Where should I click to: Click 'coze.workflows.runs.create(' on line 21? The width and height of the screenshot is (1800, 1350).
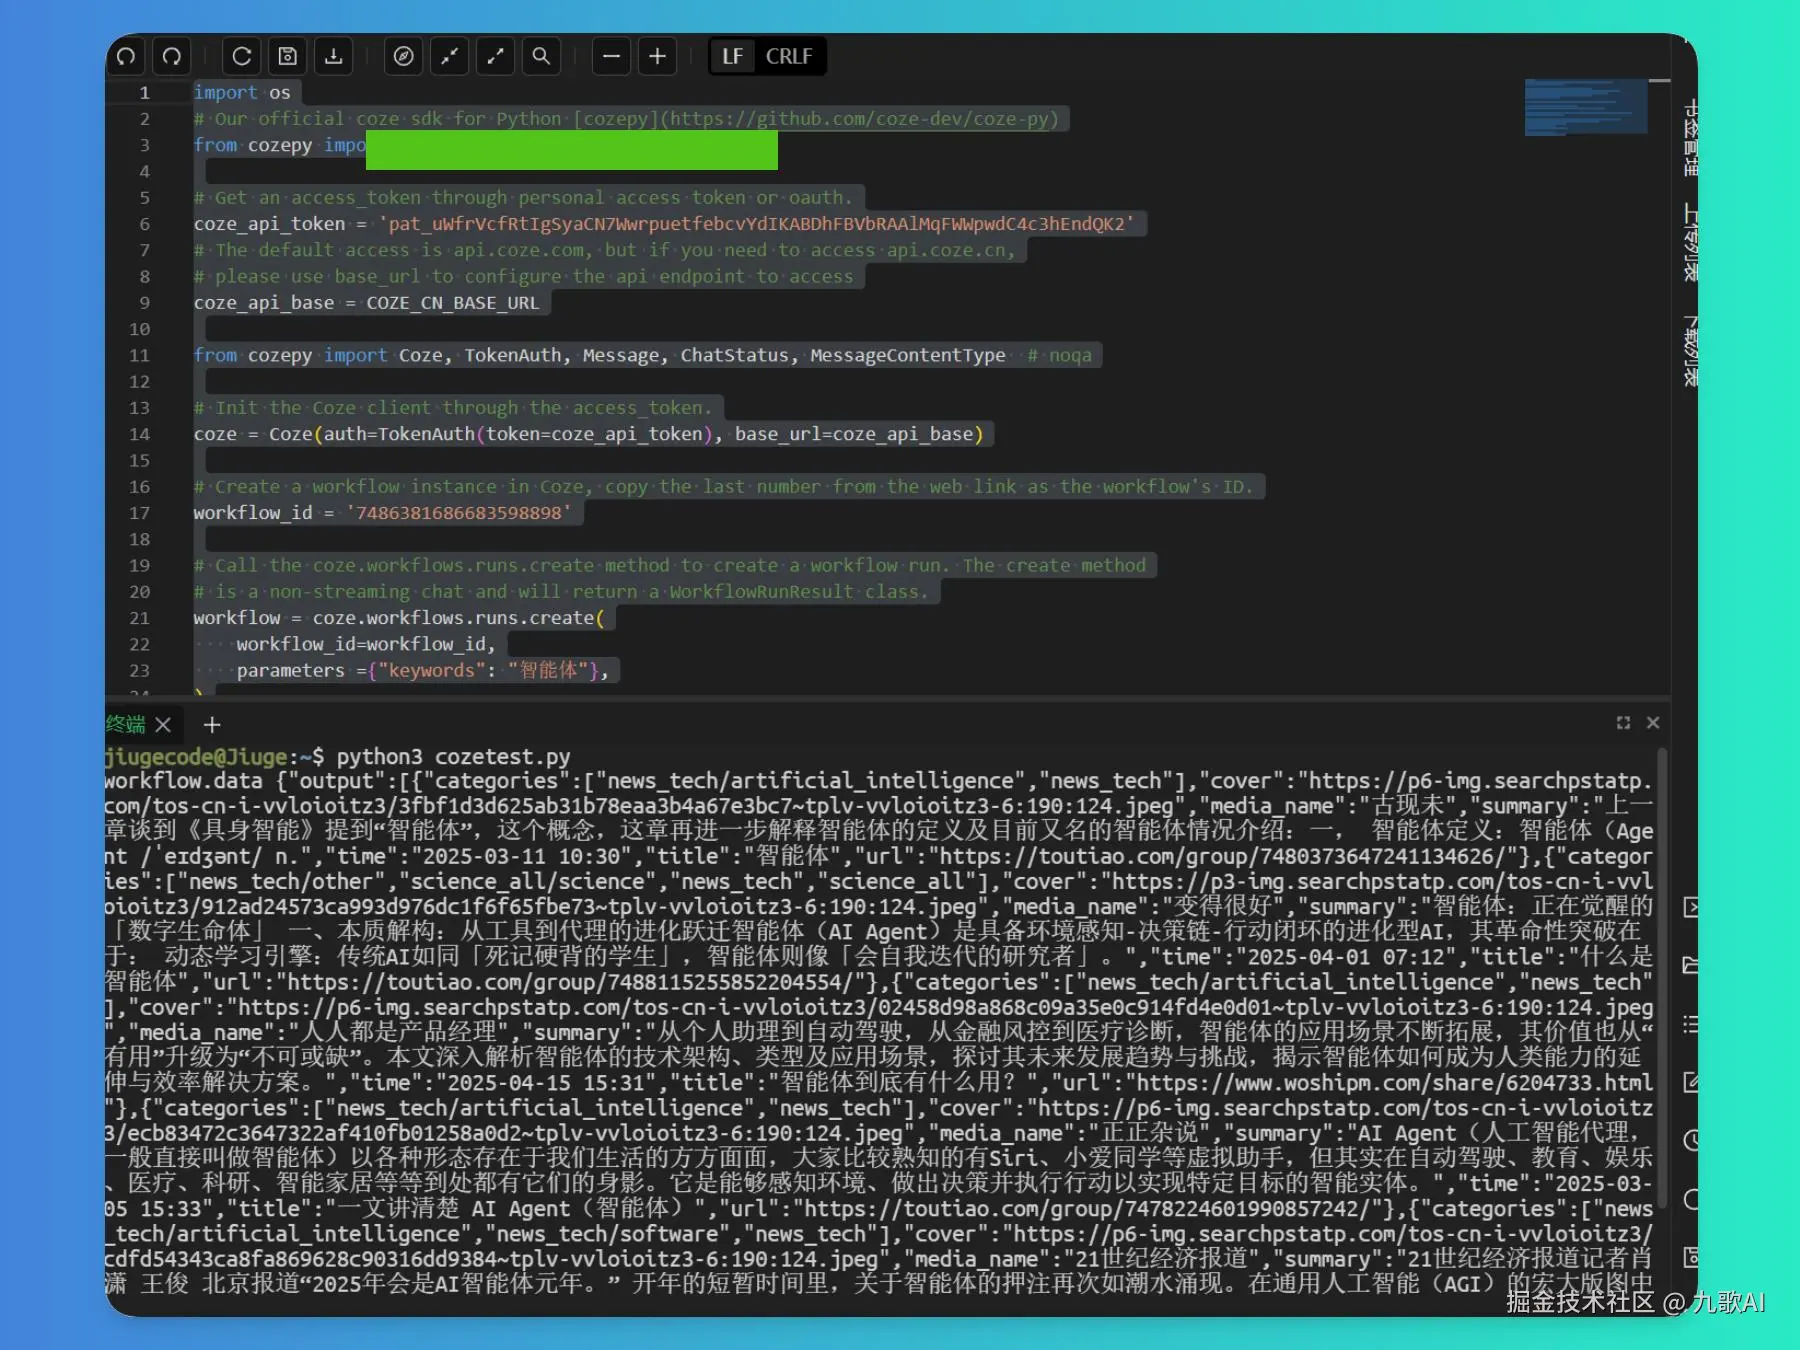(459, 618)
